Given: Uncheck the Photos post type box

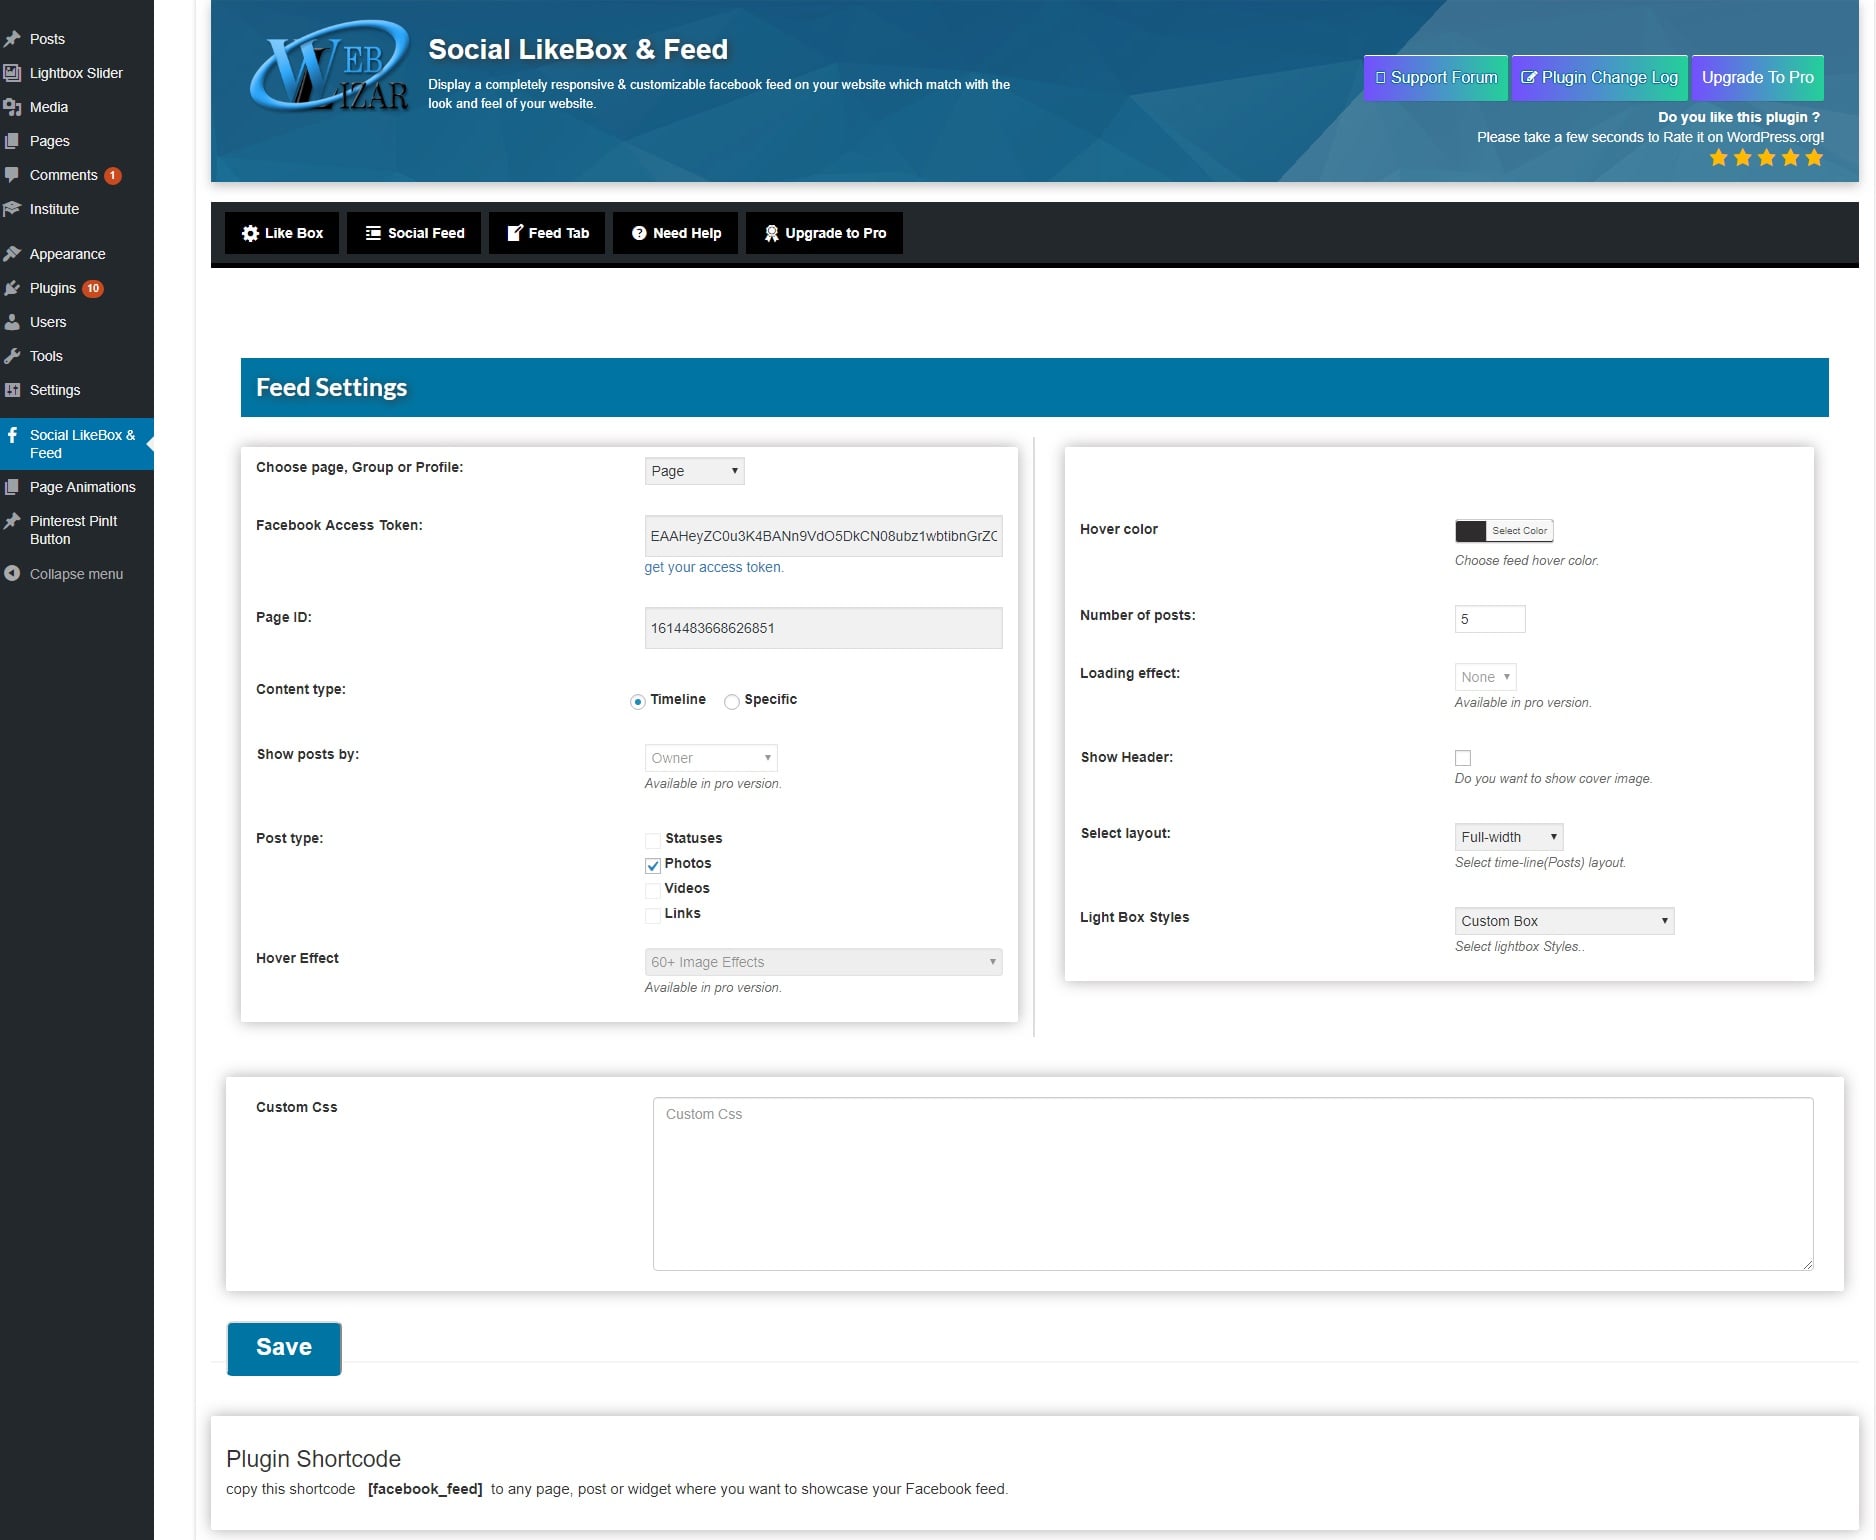Looking at the screenshot, I should point(653,865).
